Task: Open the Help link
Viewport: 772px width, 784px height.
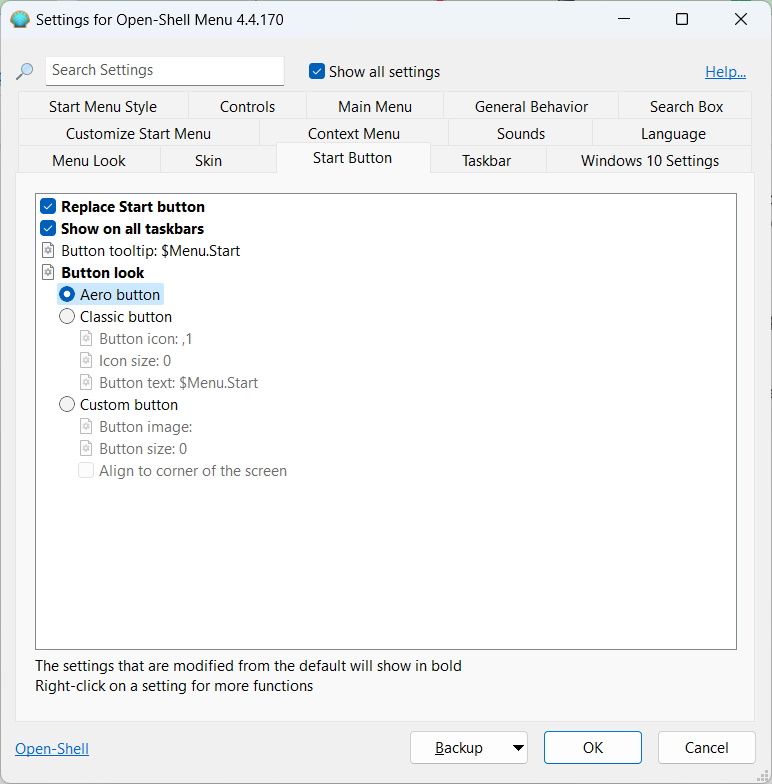Action: (726, 72)
